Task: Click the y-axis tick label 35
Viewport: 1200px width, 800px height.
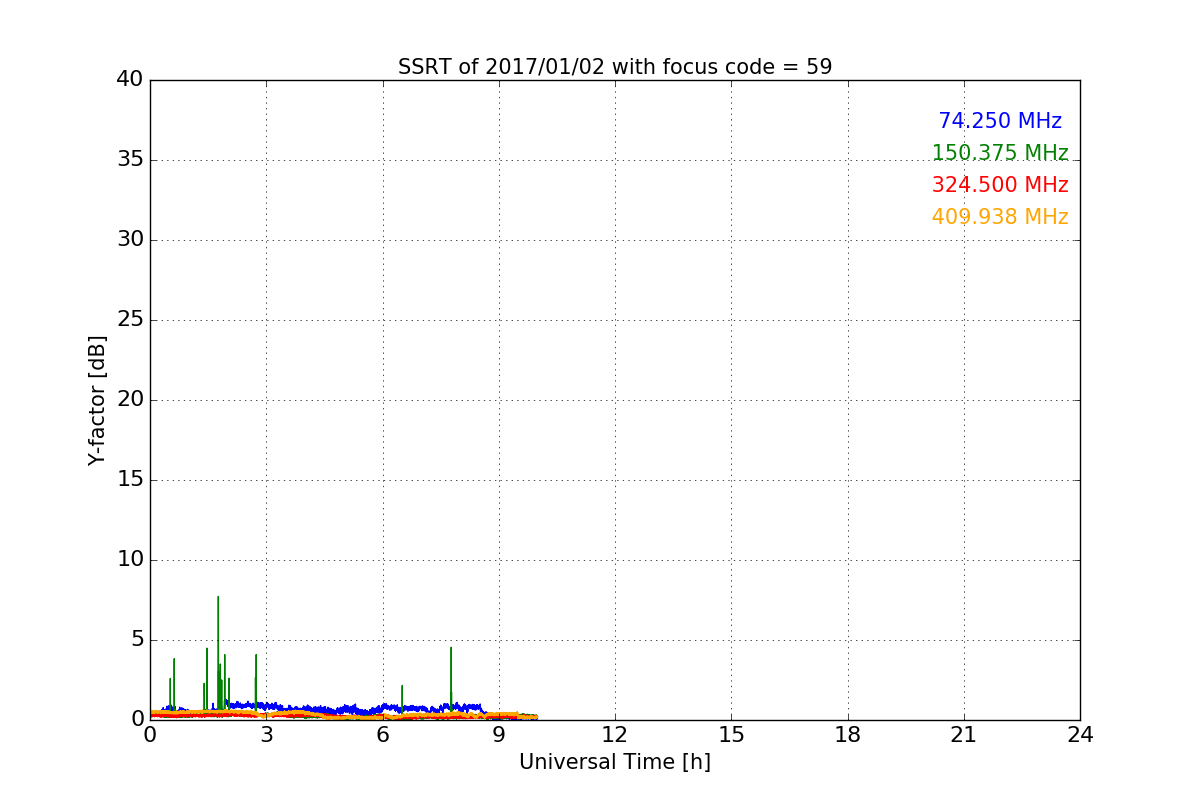Action: click(x=130, y=160)
